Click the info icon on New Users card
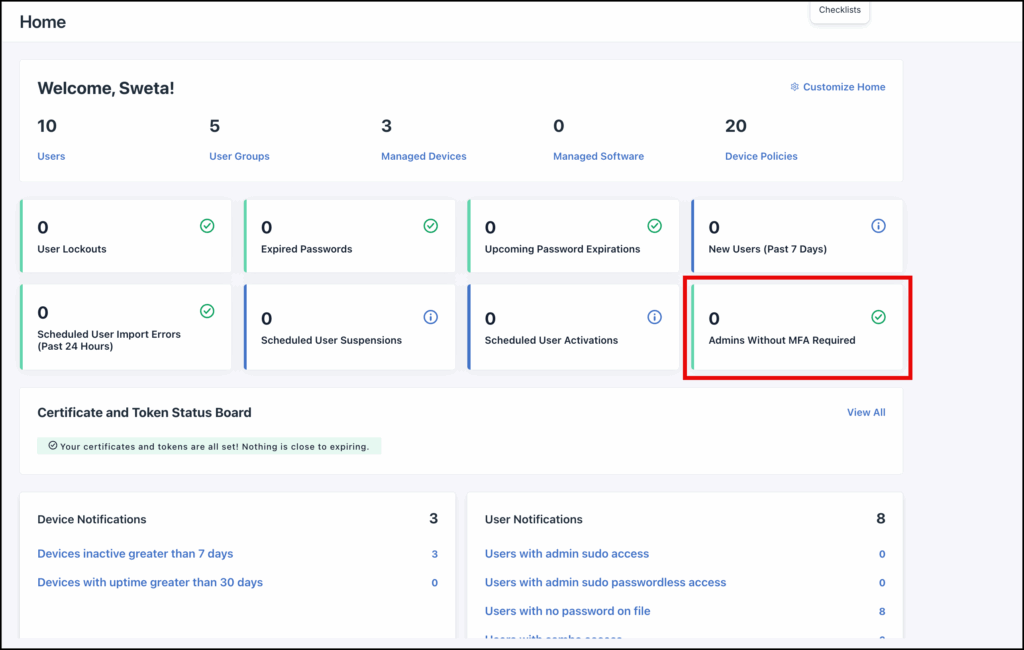 coord(878,226)
